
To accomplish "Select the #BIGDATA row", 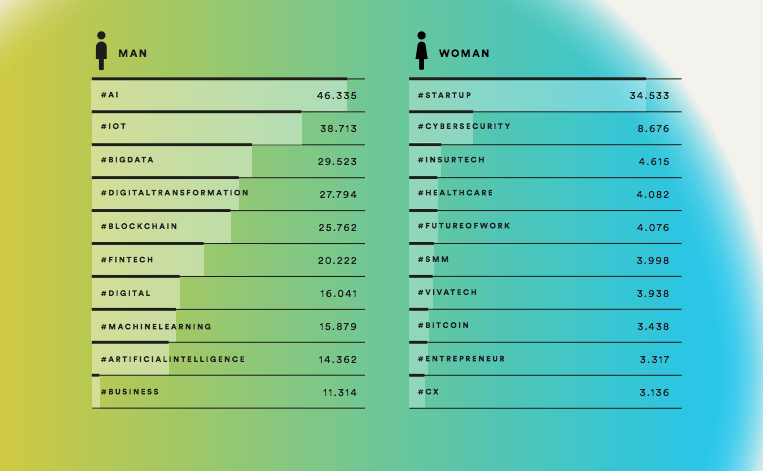I will (228, 161).
